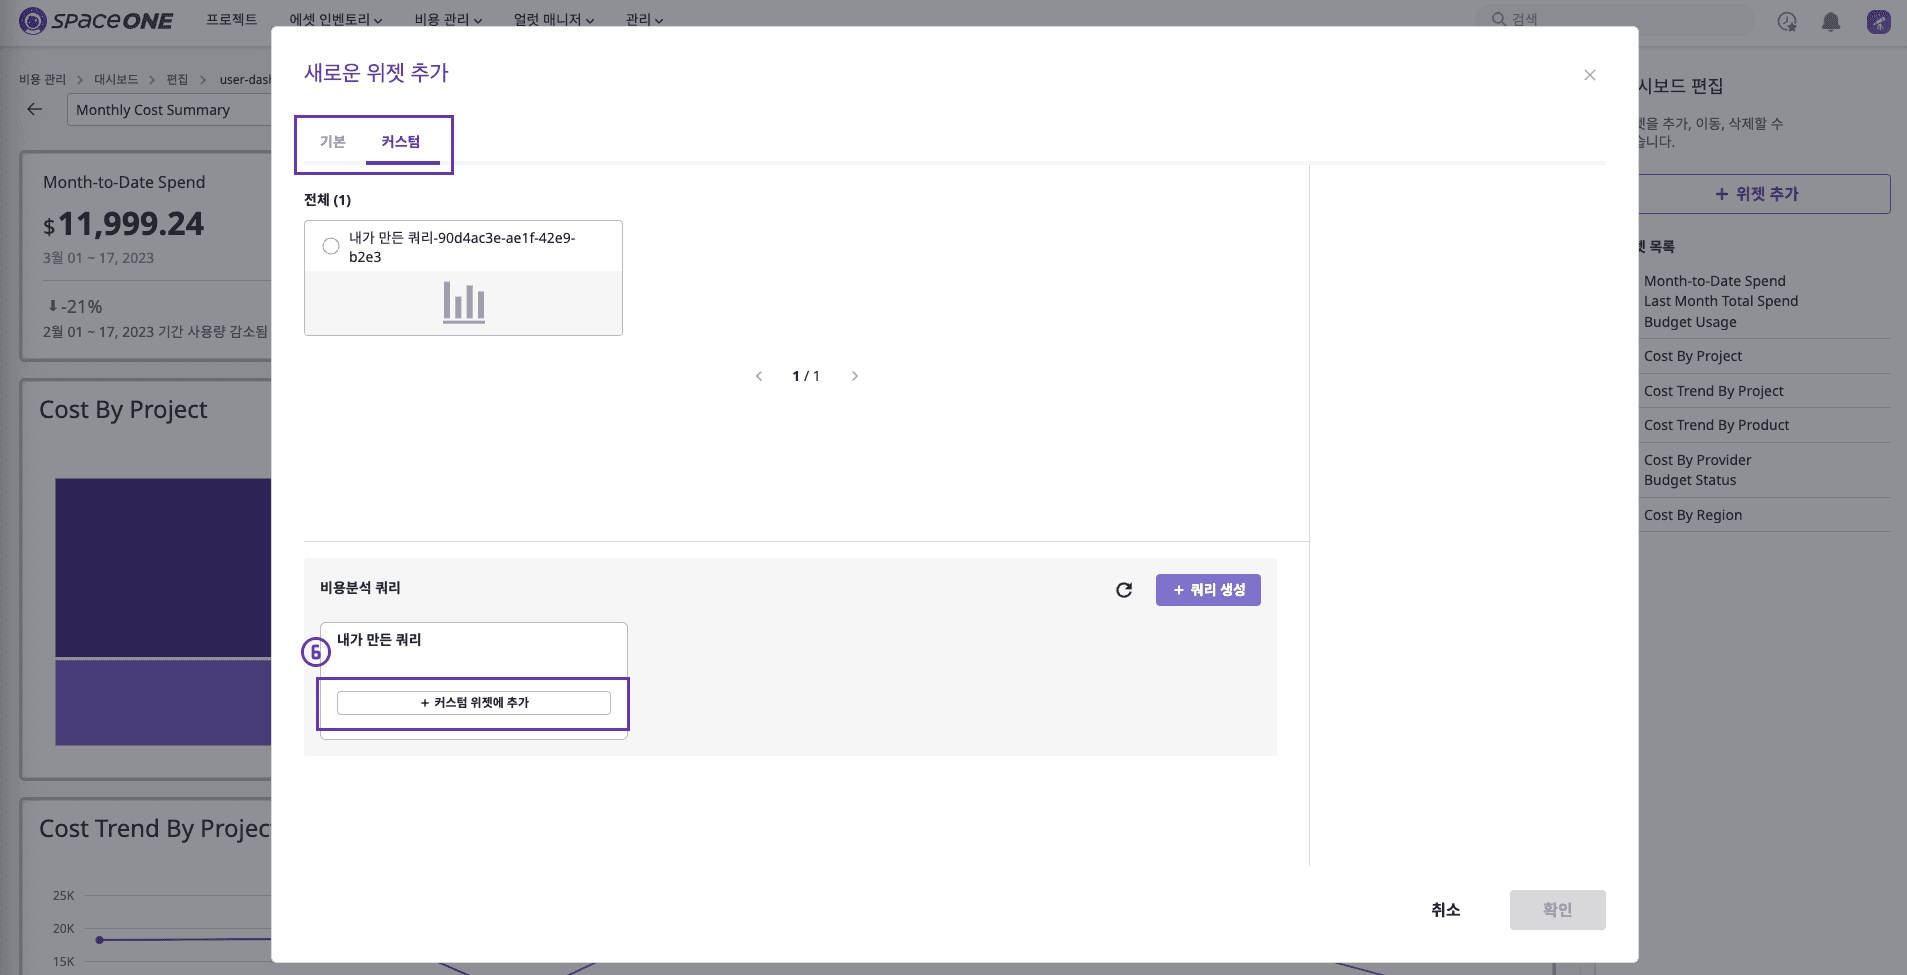The height and width of the screenshot is (975, 1907).
Task: Expand the 에셋 인벤토리 menu
Action: point(336,19)
